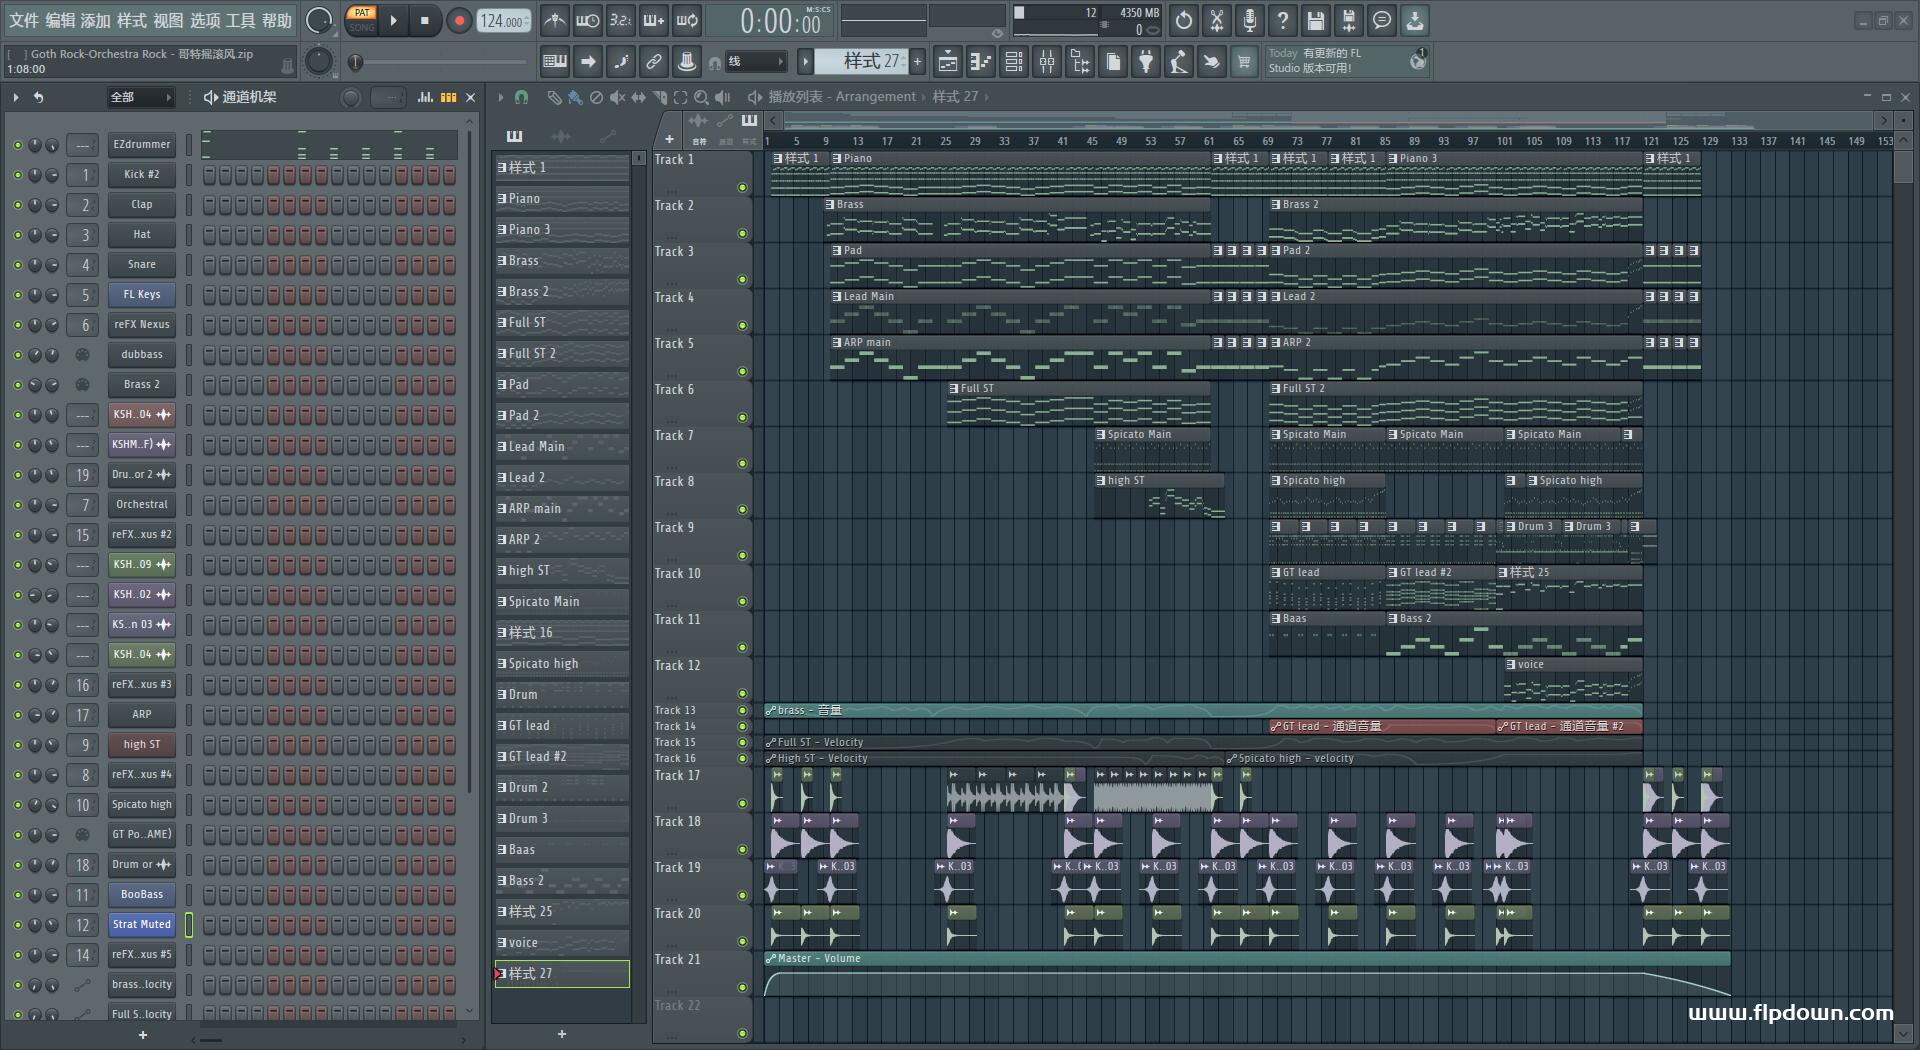Mute the Clap channel green light
Image resolution: width=1920 pixels, height=1050 pixels.
click(x=17, y=205)
